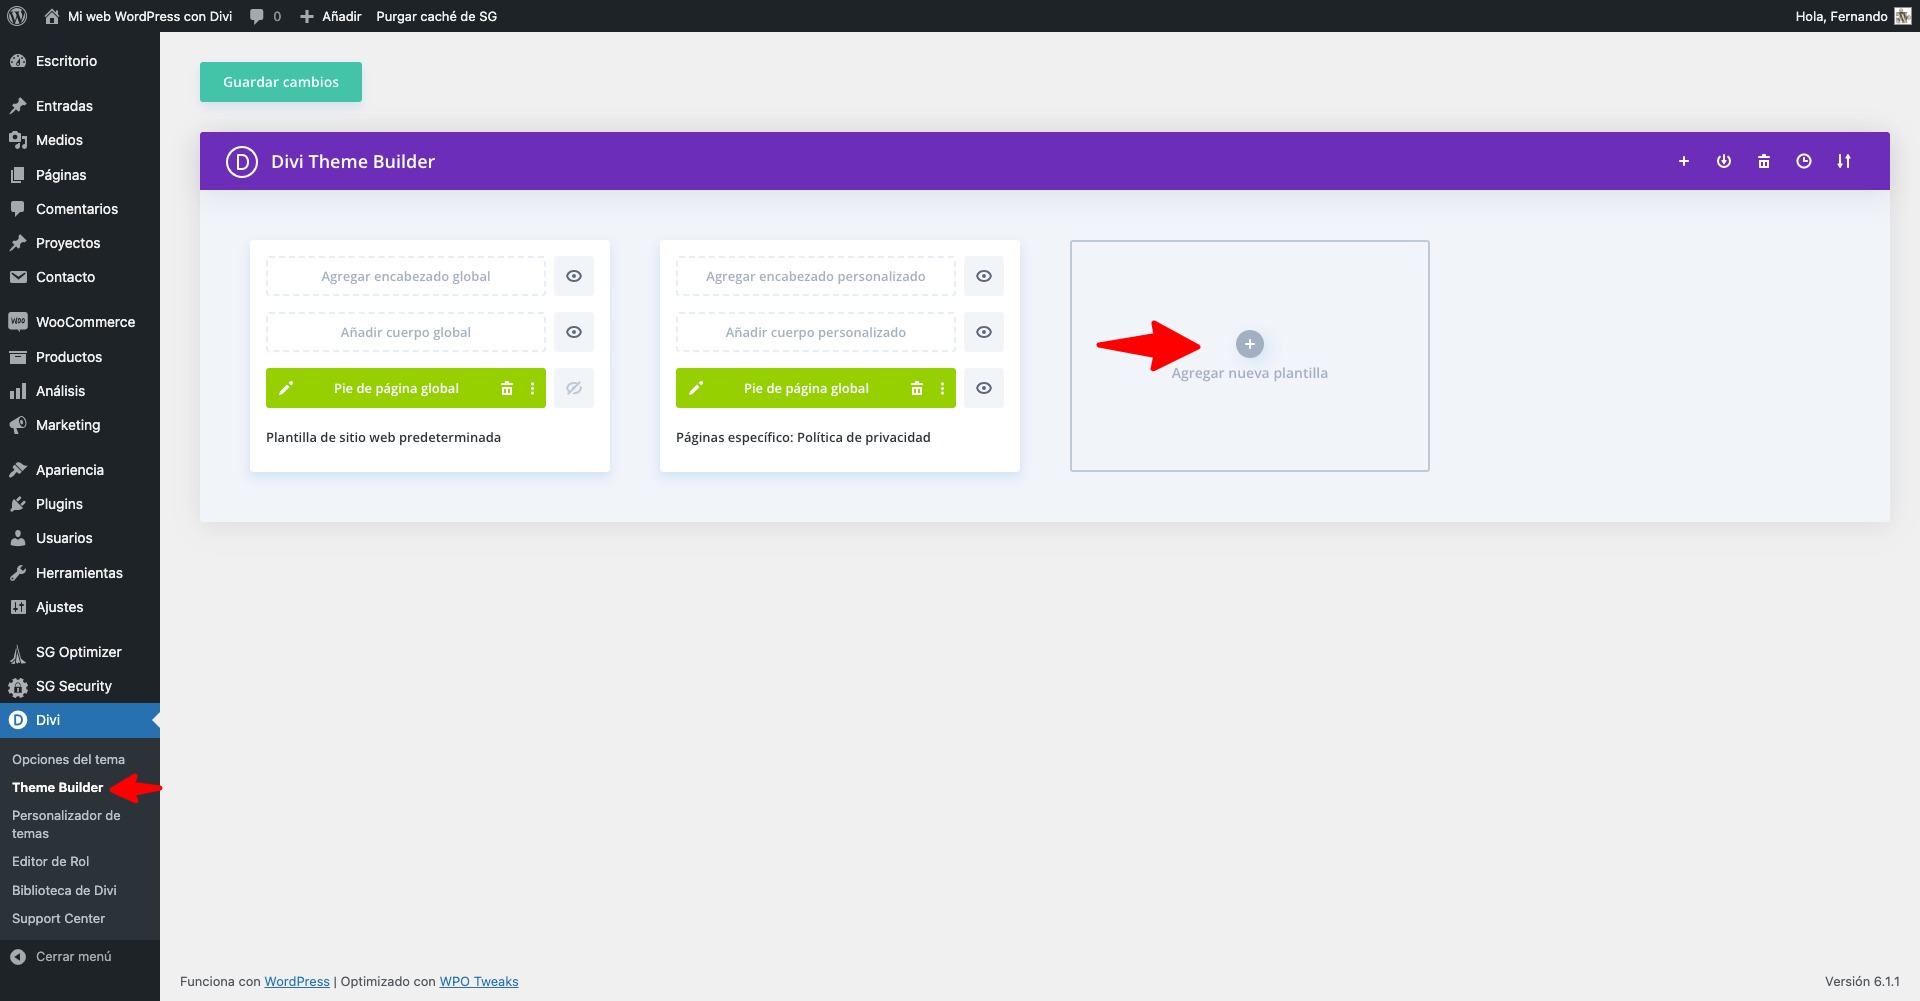Image resolution: width=1920 pixels, height=1001 pixels.
Task: Edit privacy template footer pencil icon
Action: [x=696, y=388]
